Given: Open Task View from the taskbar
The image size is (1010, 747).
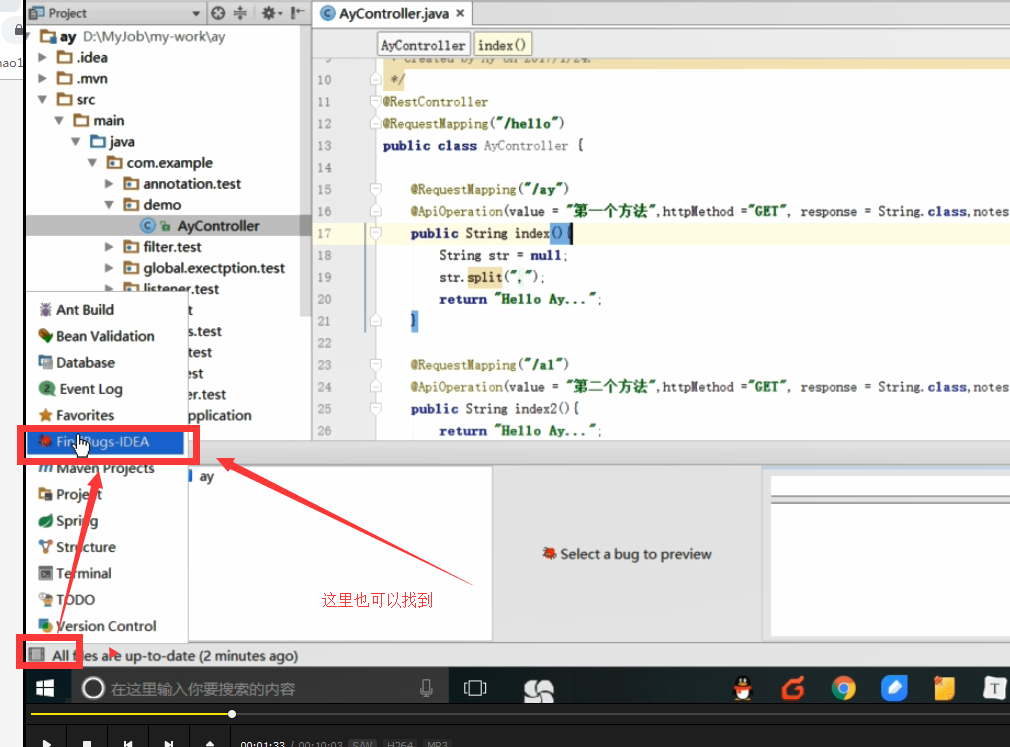Looking at the screenshot, I should click(x=475, y=688).
